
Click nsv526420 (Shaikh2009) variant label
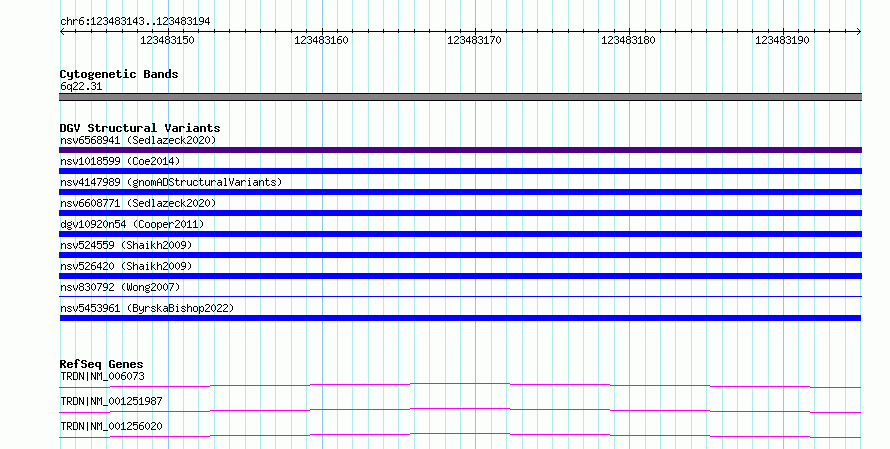point(126,266)
